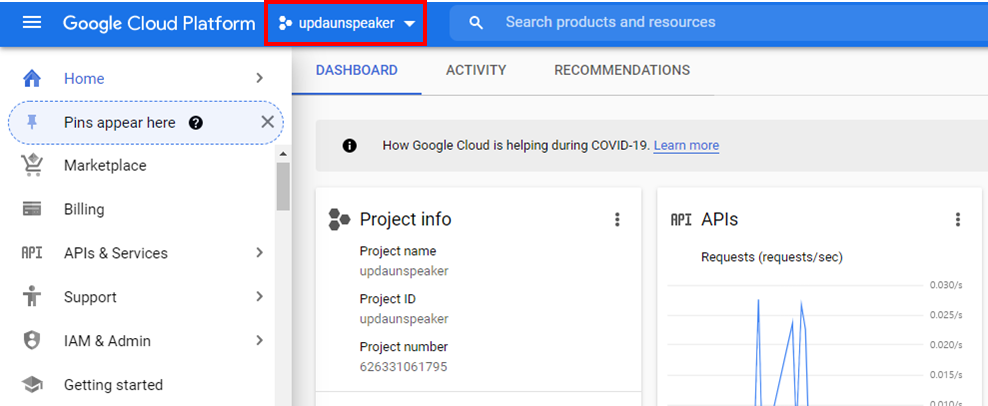Image resolution: width=988 pixels, height=406 pixels.
Task: Click the Project ID value updaunspeaker
Action: (x=404, y=319)
